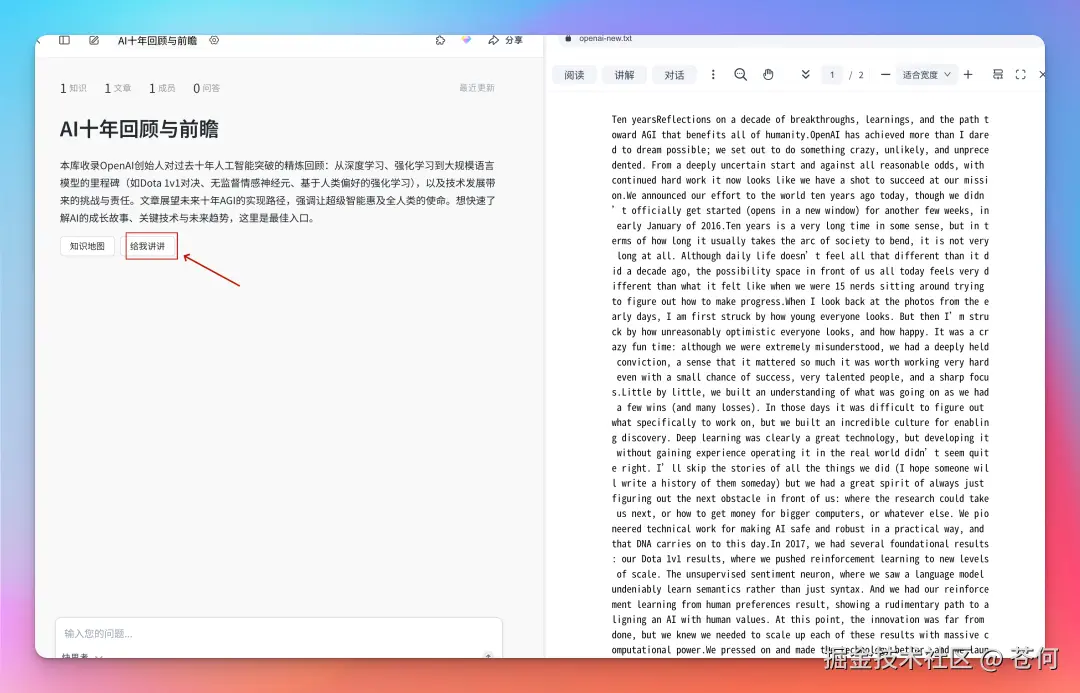Screen dimensions: 1080x693
Task: Click the double-chevron down icon
Action: 805,75
